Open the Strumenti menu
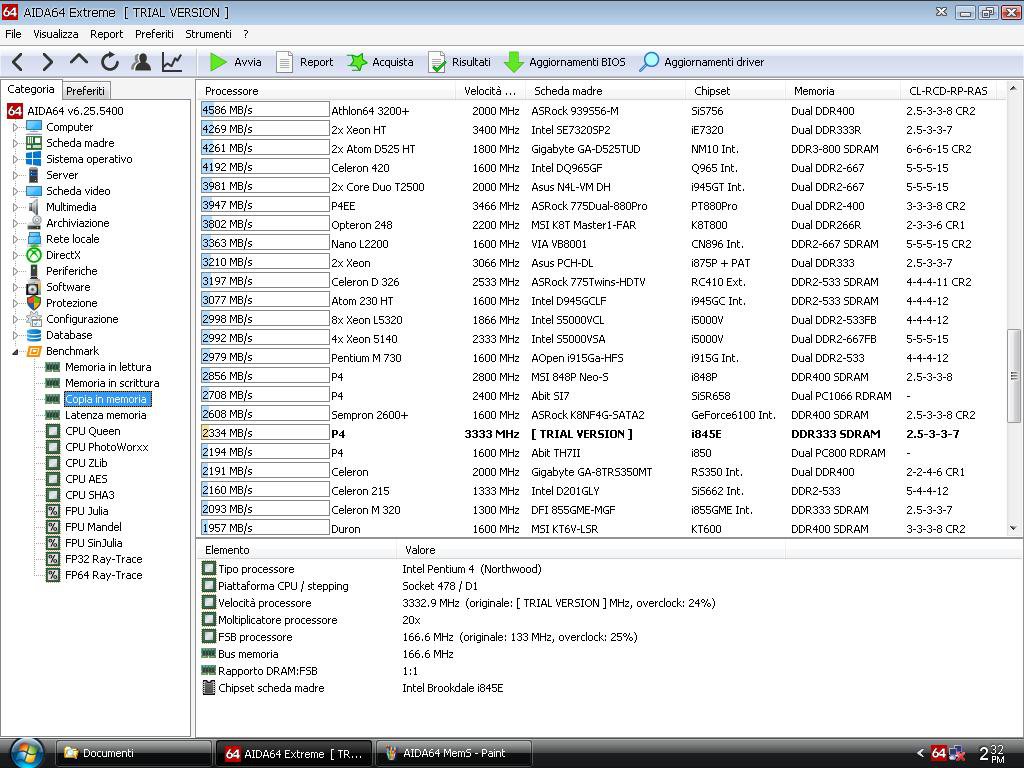The image size is (1024, 768). 208,34
